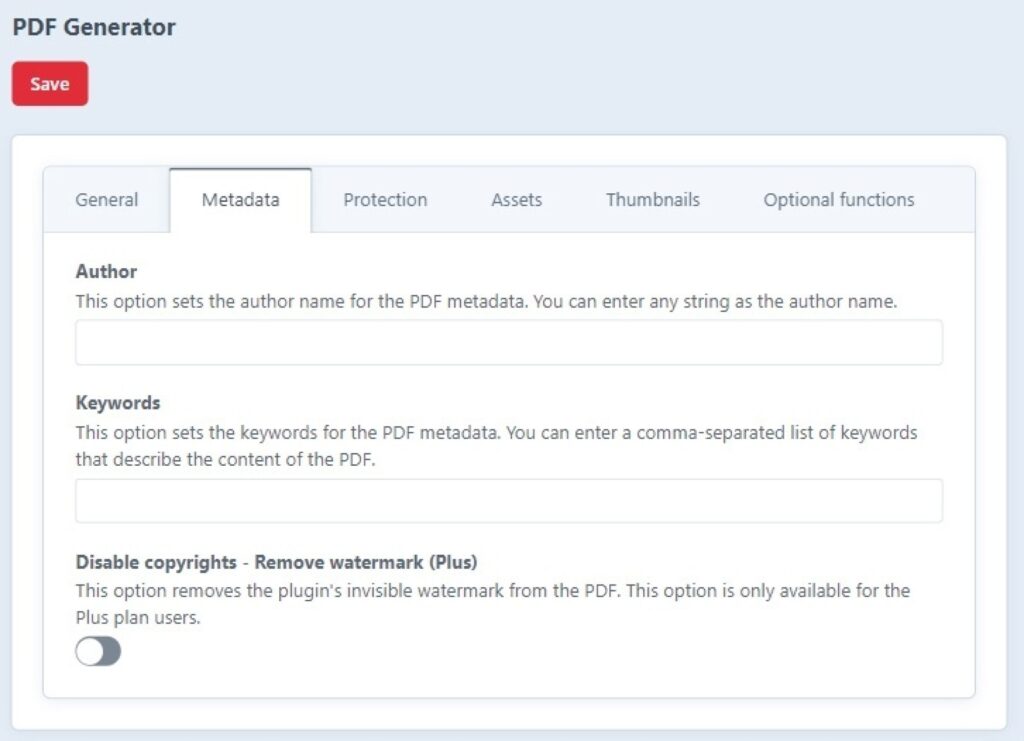
Task: Save the PDF Generator settings
Action: 49,84
